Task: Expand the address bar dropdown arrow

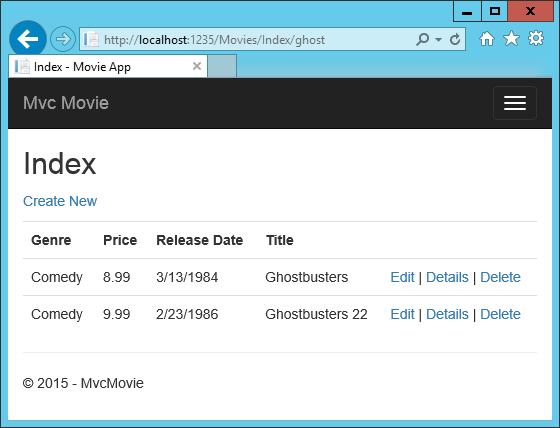Action: point(438,39)
